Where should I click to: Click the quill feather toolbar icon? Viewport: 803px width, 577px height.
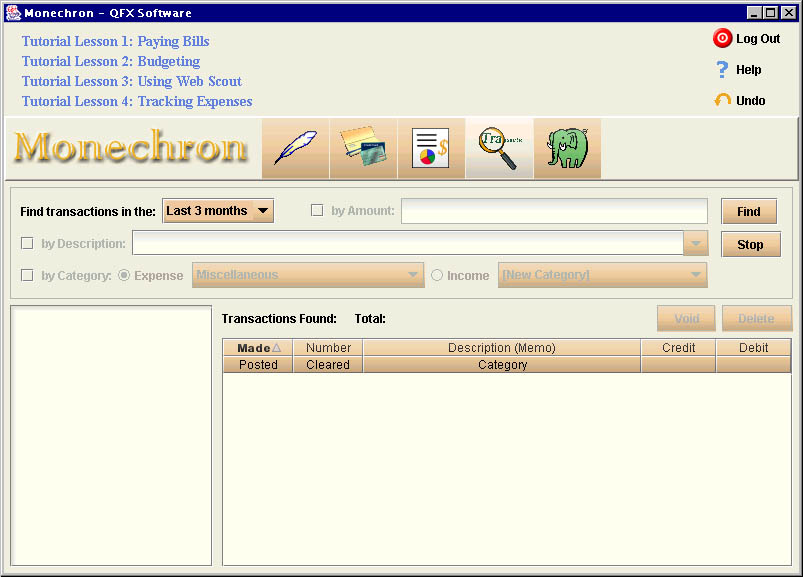click(296, 148)
